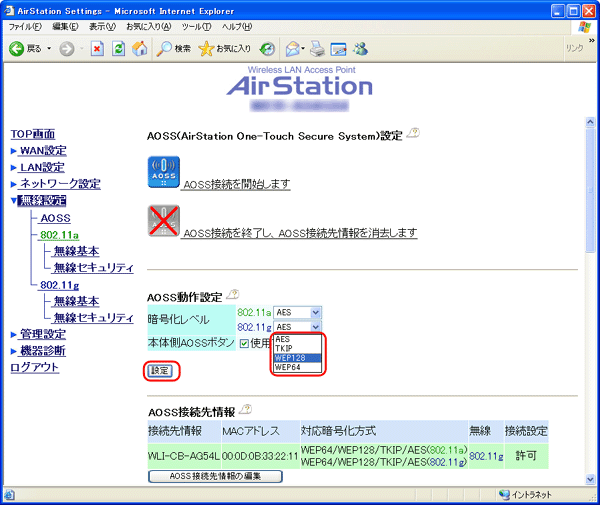
Task: Click scrollbar down arrow
Action: pos(590,479)
